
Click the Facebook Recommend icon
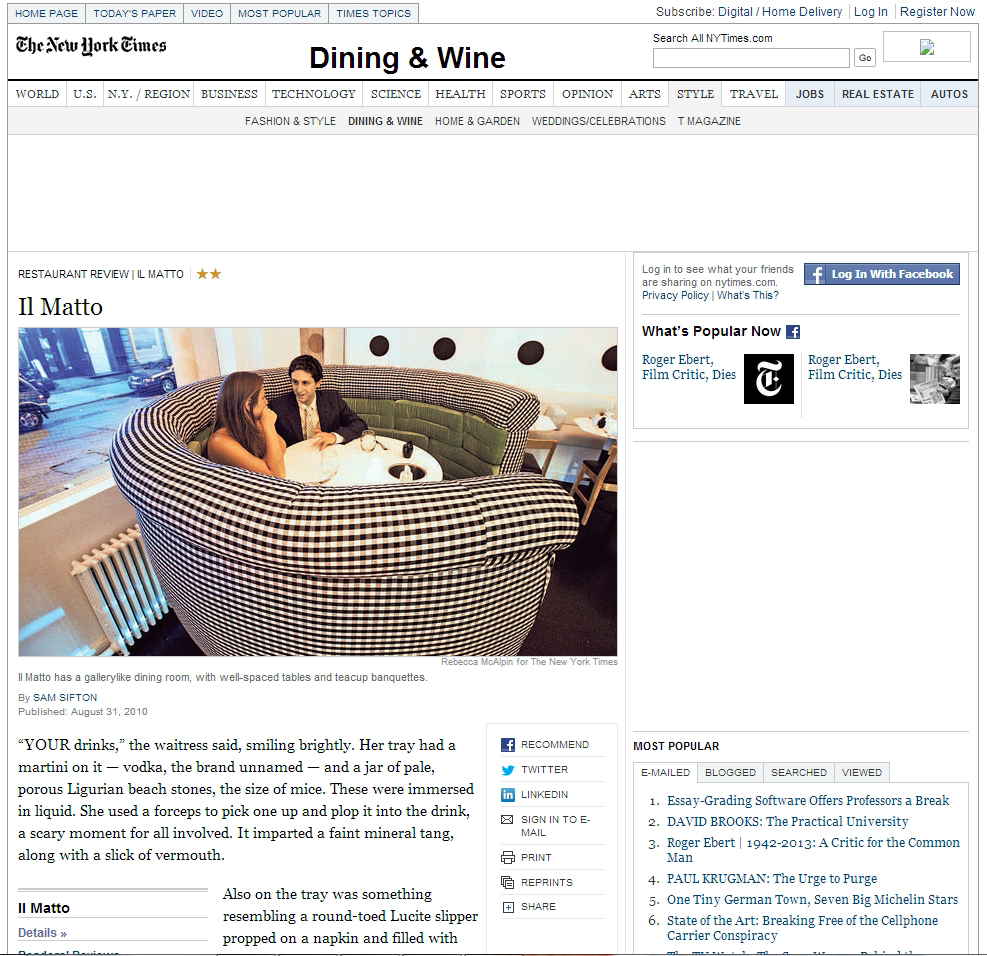508,745
